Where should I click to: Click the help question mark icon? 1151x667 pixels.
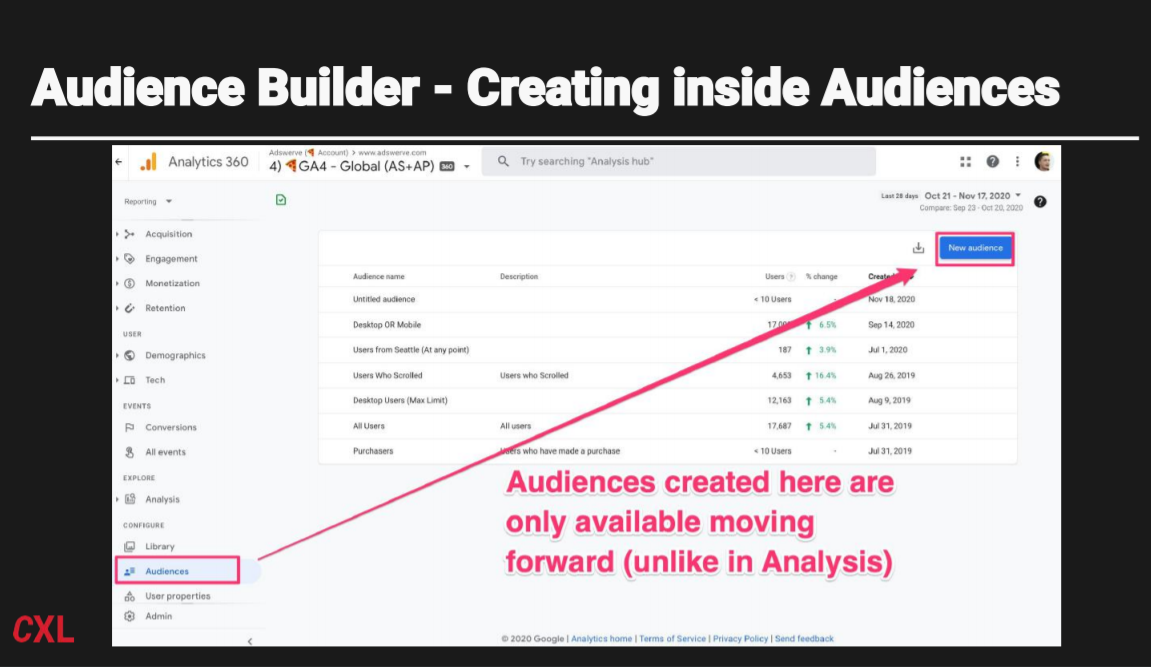pyautogui.click(x=992, y=160)
